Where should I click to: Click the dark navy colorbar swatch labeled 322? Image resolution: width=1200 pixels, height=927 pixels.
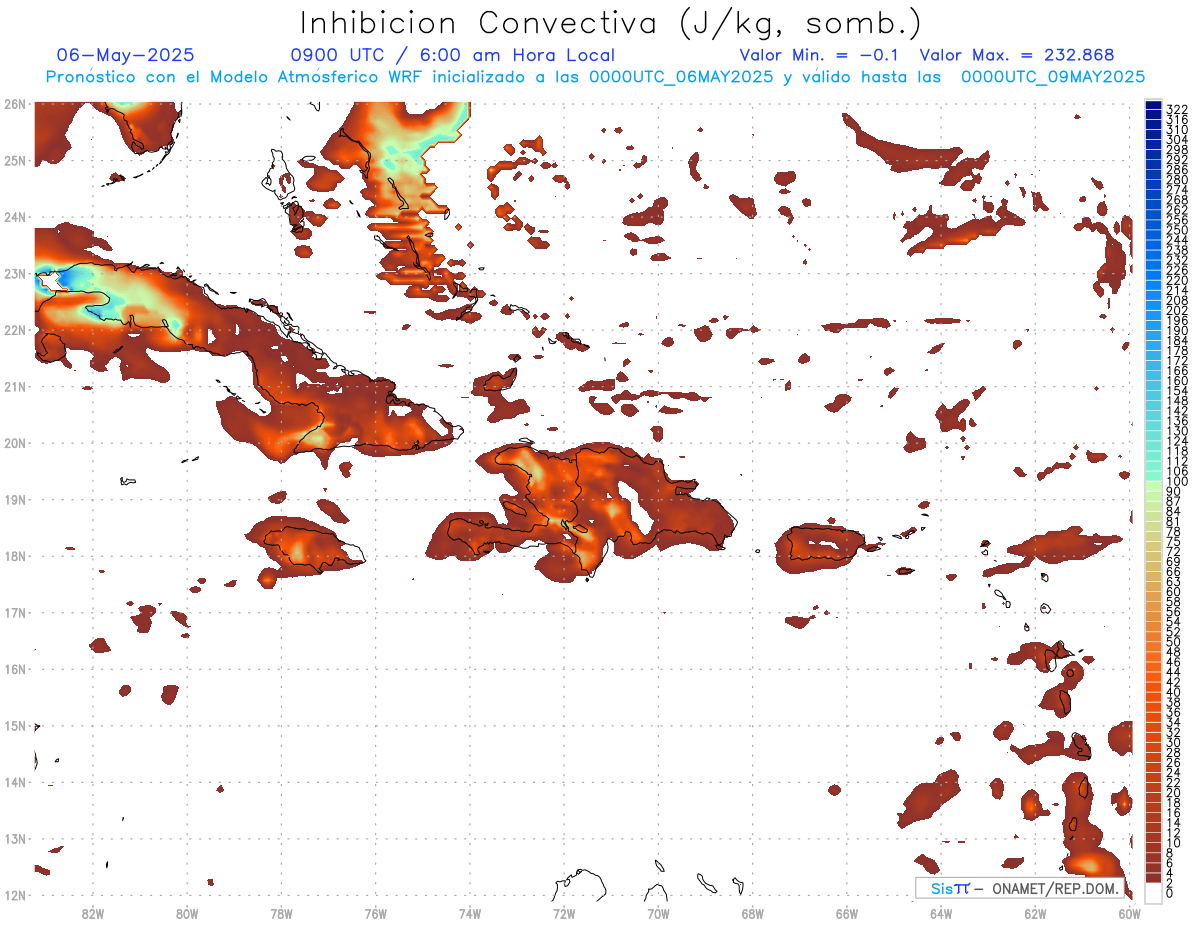coord(1153,106)
